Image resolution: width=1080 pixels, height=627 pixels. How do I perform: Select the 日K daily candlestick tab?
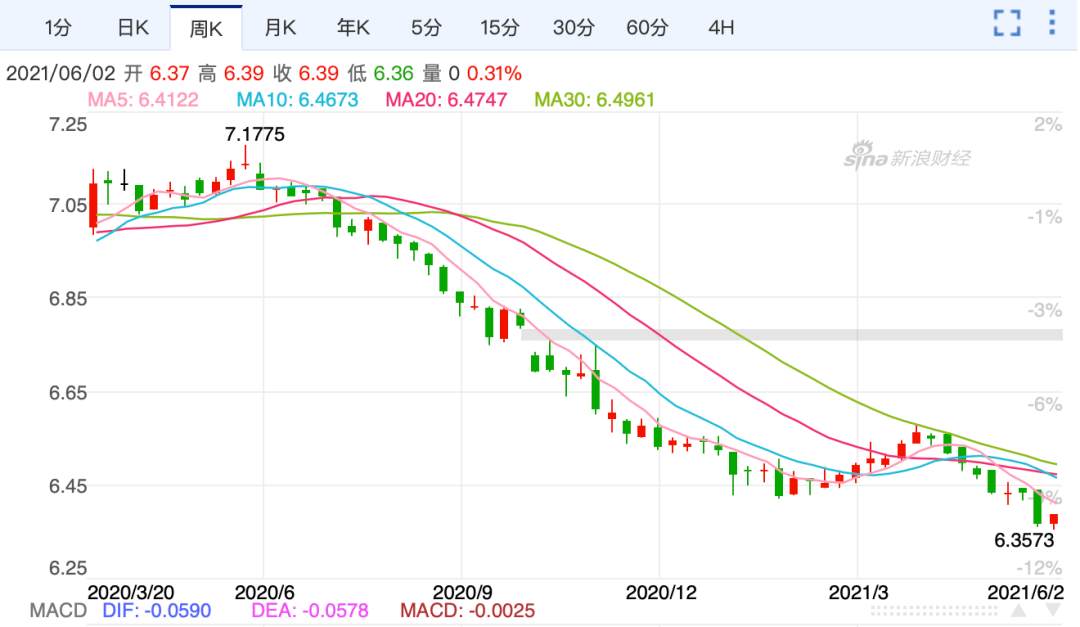[x=132, y=27]
